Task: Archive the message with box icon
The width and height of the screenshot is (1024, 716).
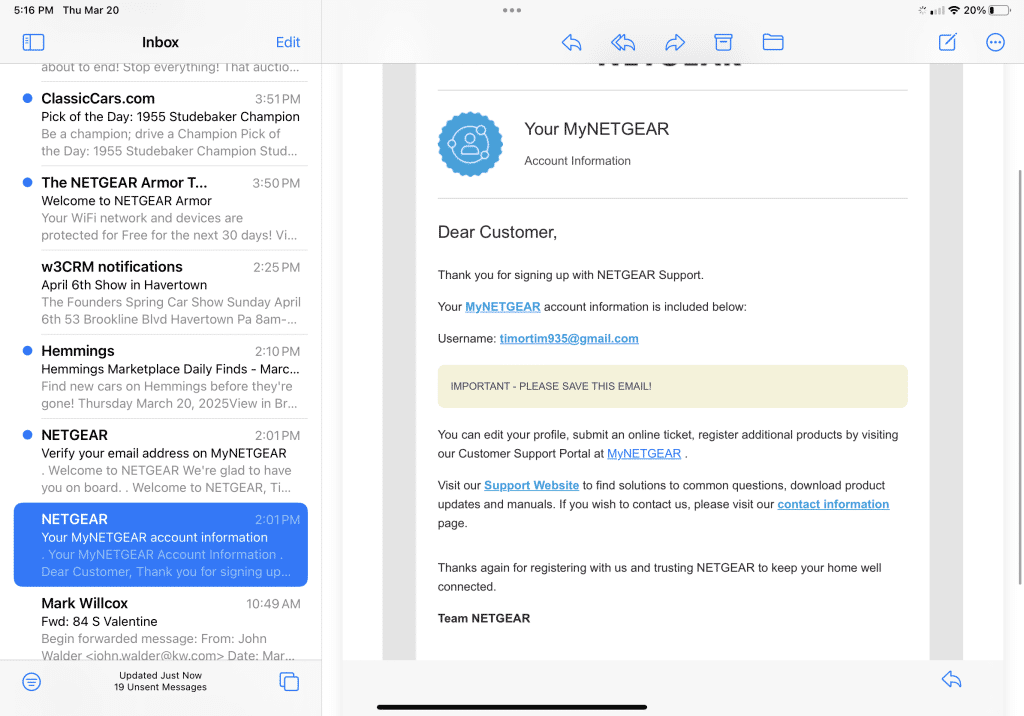Action: coord(723,42)
